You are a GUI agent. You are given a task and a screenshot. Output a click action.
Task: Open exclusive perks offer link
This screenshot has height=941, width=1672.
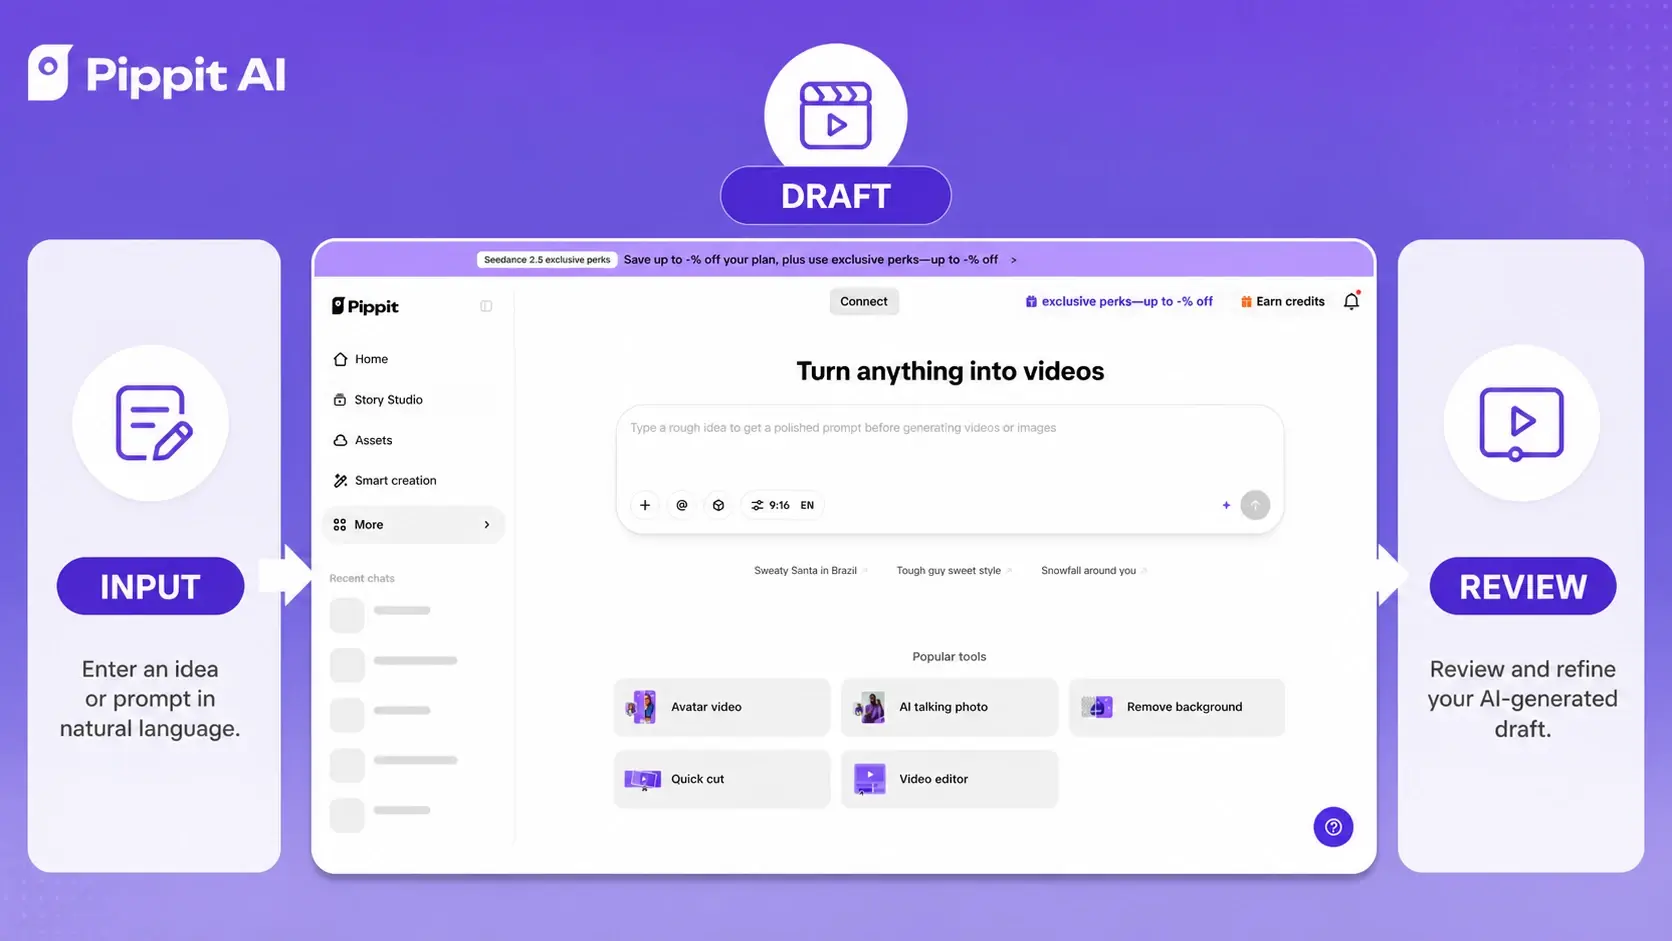tap(1119, 302)
